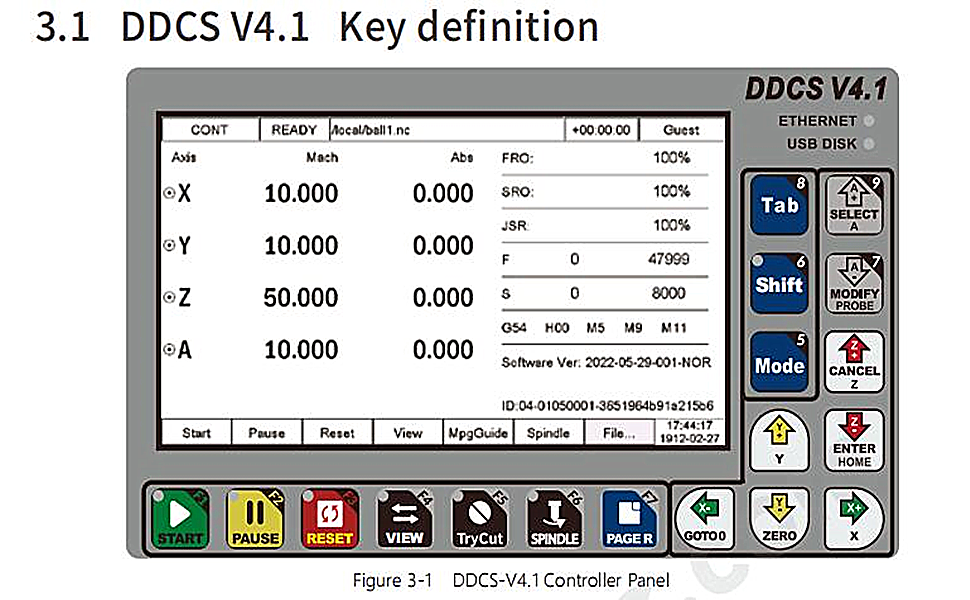This screenshot has height=600, width=970.
Task: Click the ETHERNET status LED
Action: [x=869, y=121]
